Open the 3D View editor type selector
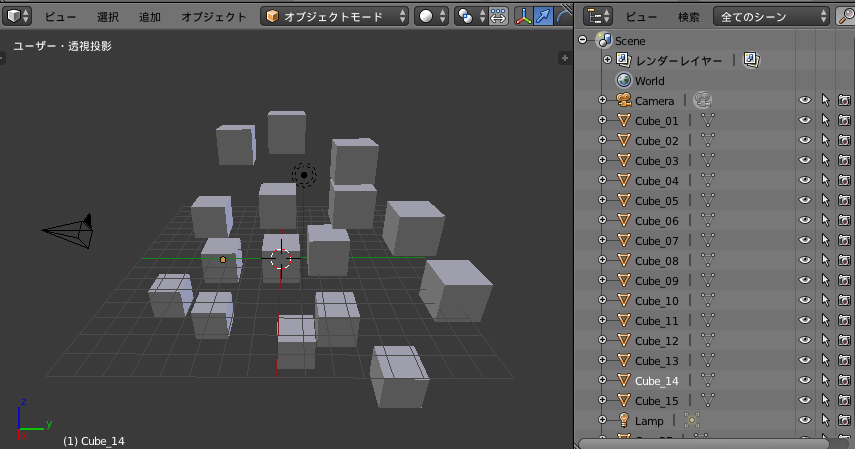 (17, 16)
